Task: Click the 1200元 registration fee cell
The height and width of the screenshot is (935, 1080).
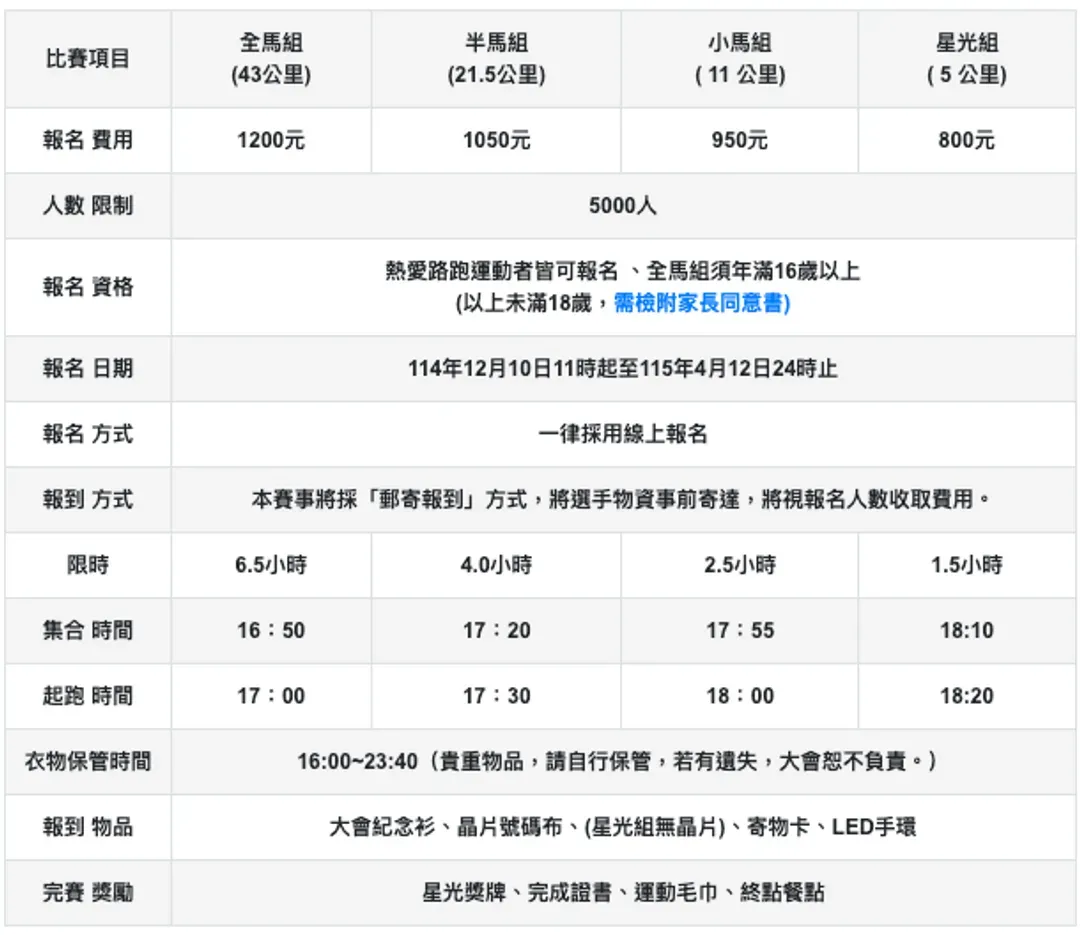Action: click(x=271, y=141)
